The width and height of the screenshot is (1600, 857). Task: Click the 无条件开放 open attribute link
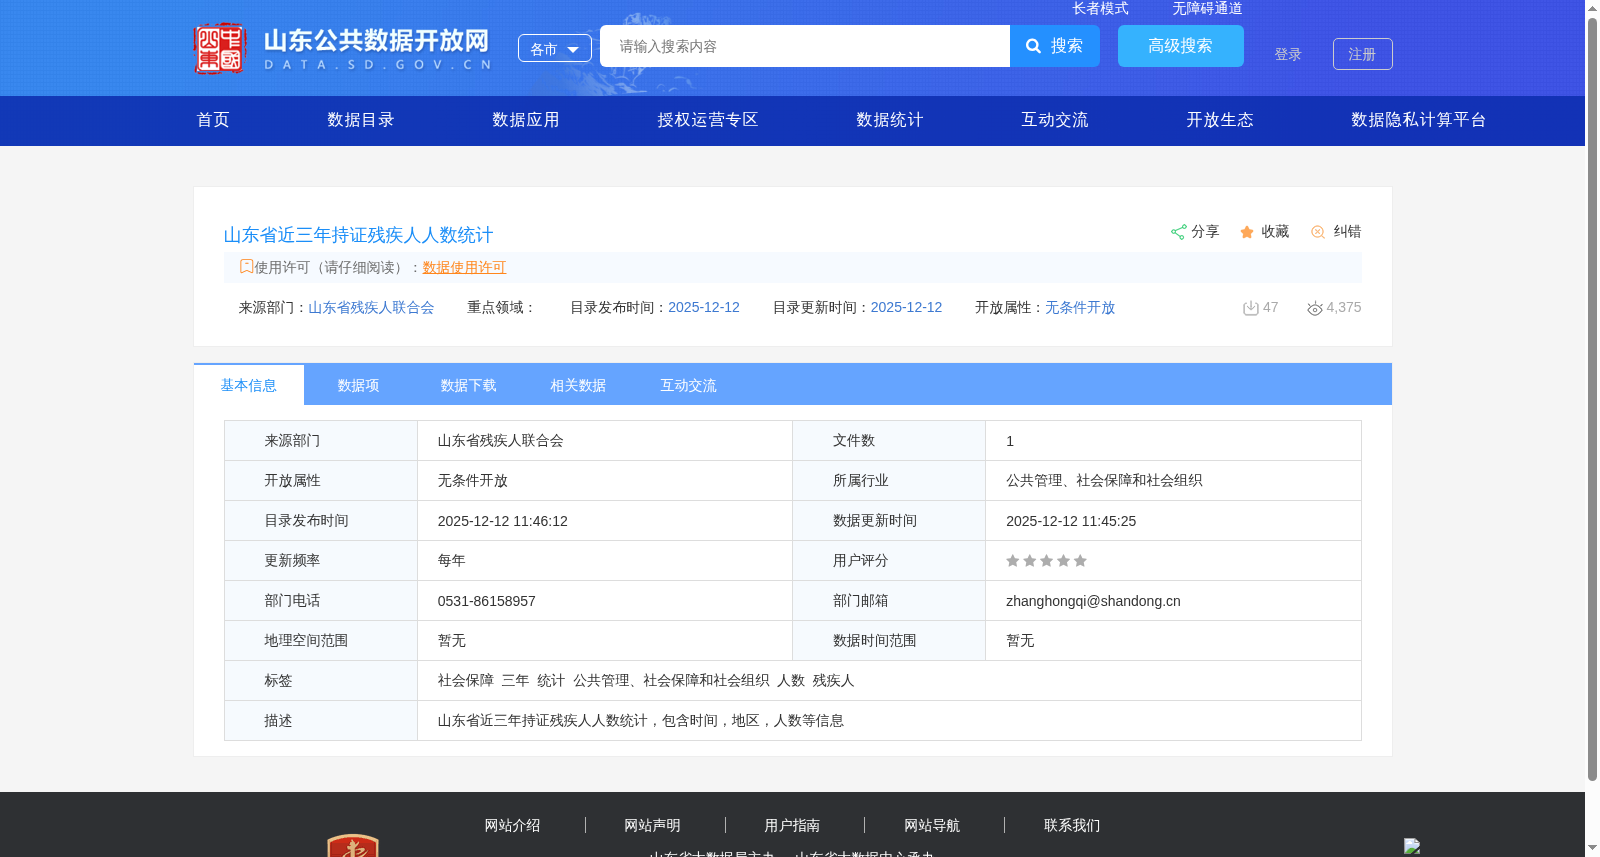tap(1080, 308)
